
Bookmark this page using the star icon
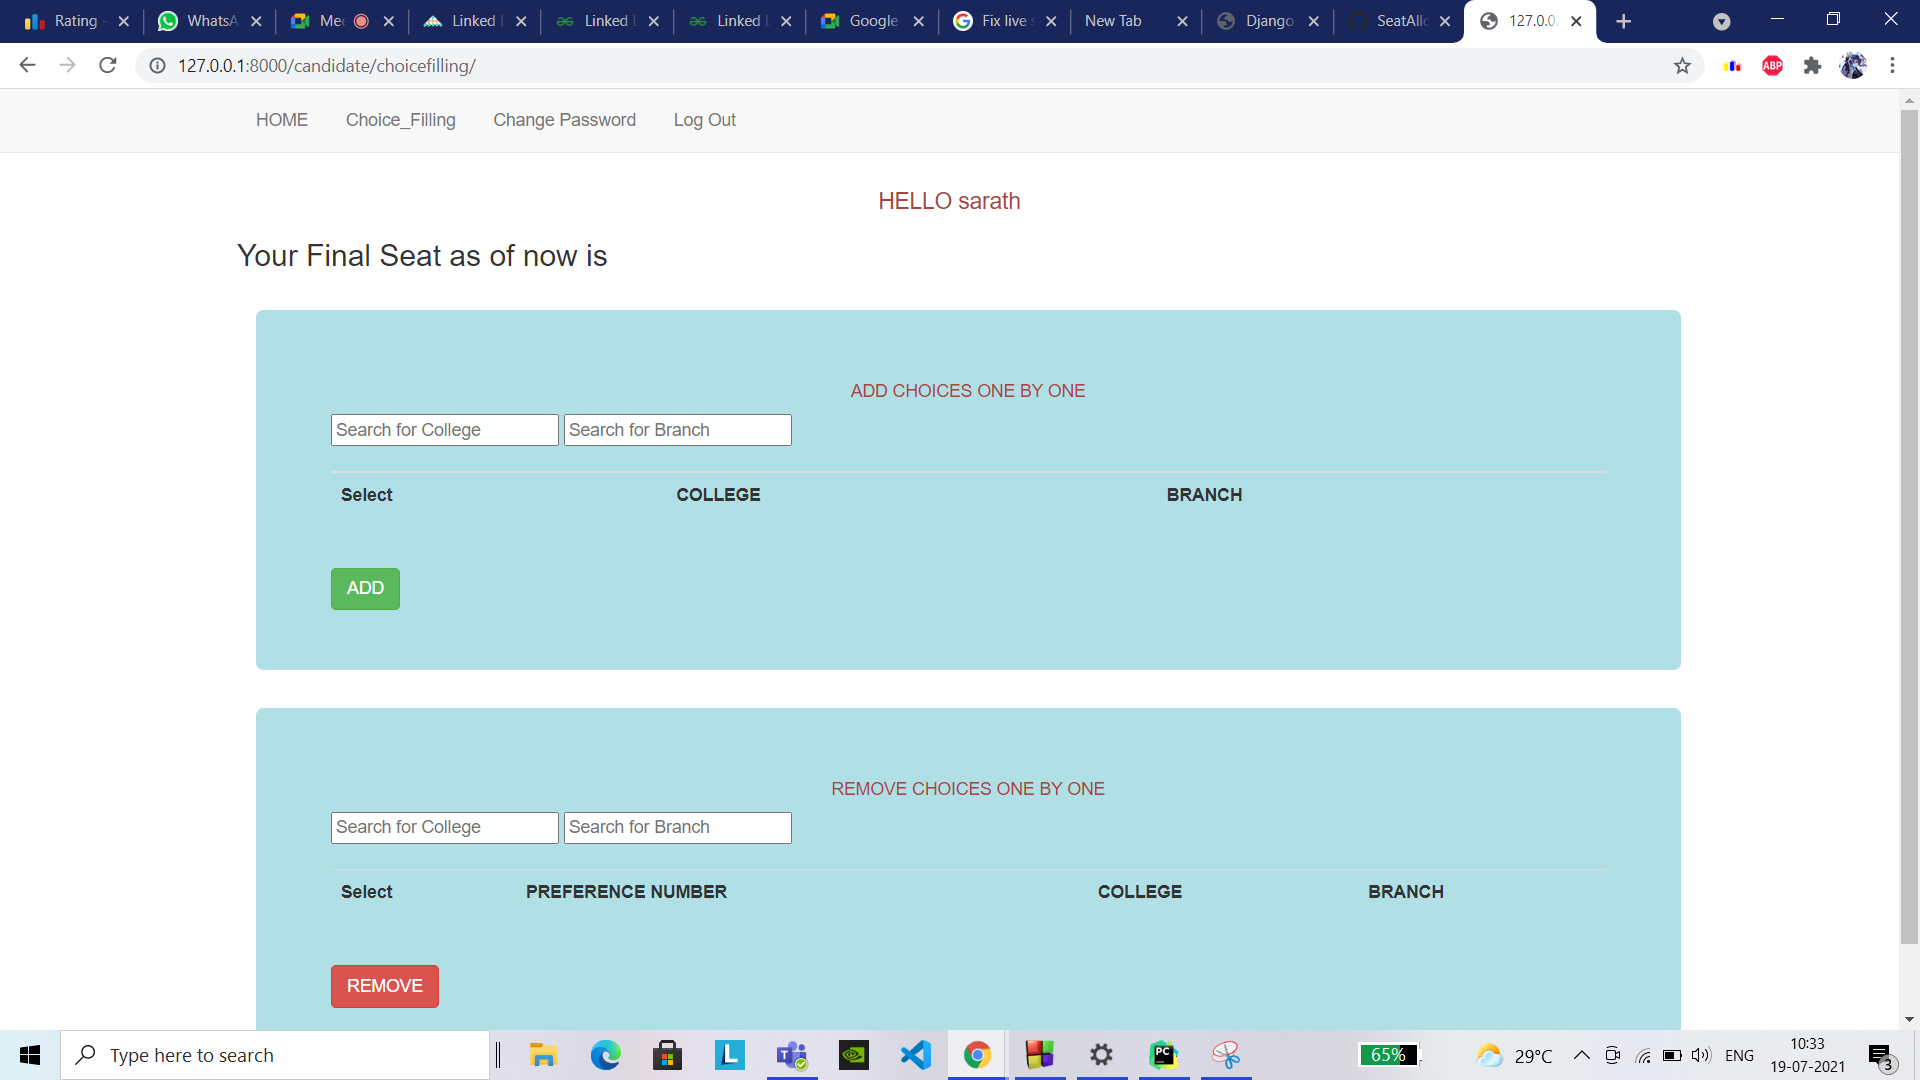click(1683, 65)
